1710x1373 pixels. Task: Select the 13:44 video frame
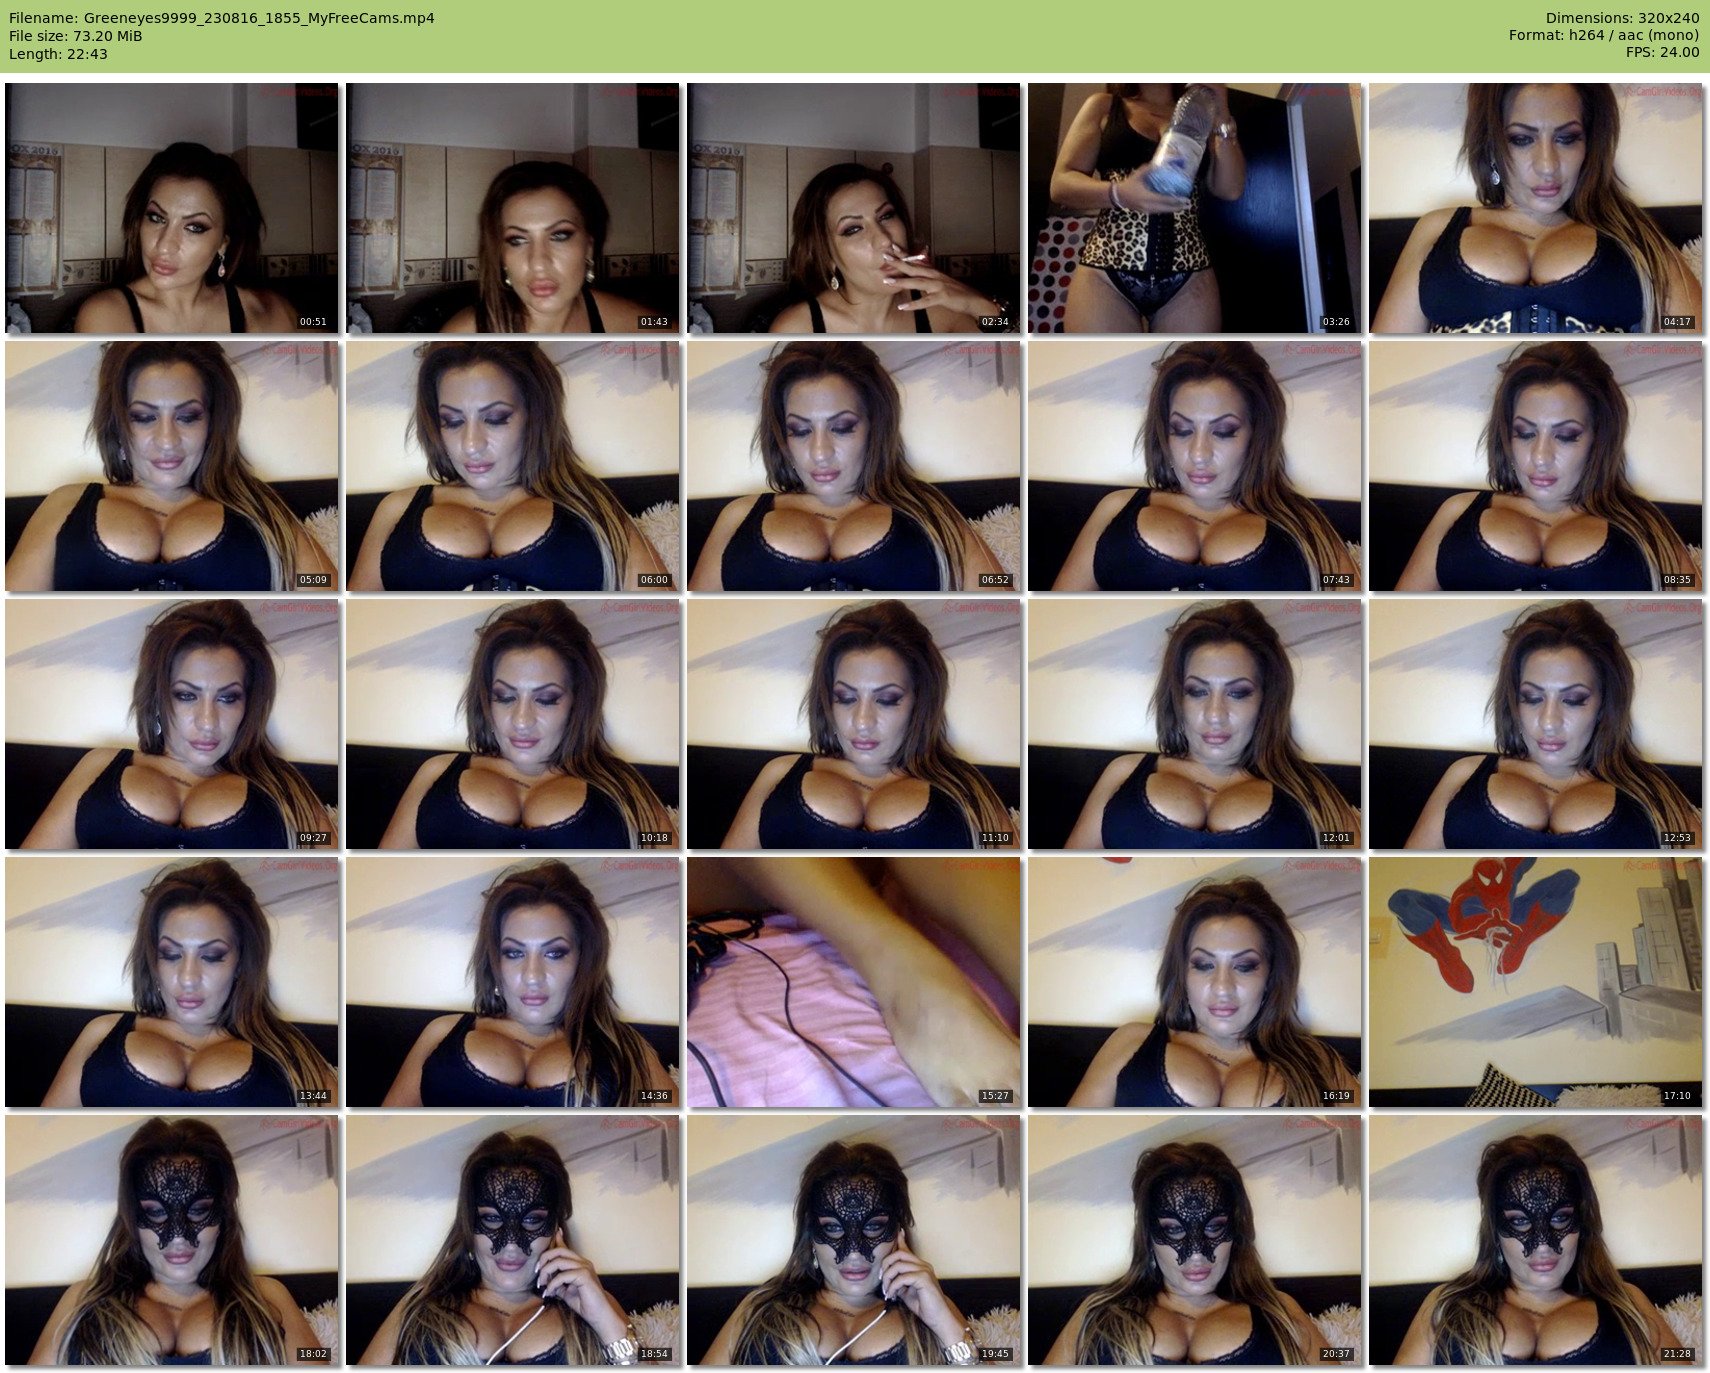coord(172,982)
